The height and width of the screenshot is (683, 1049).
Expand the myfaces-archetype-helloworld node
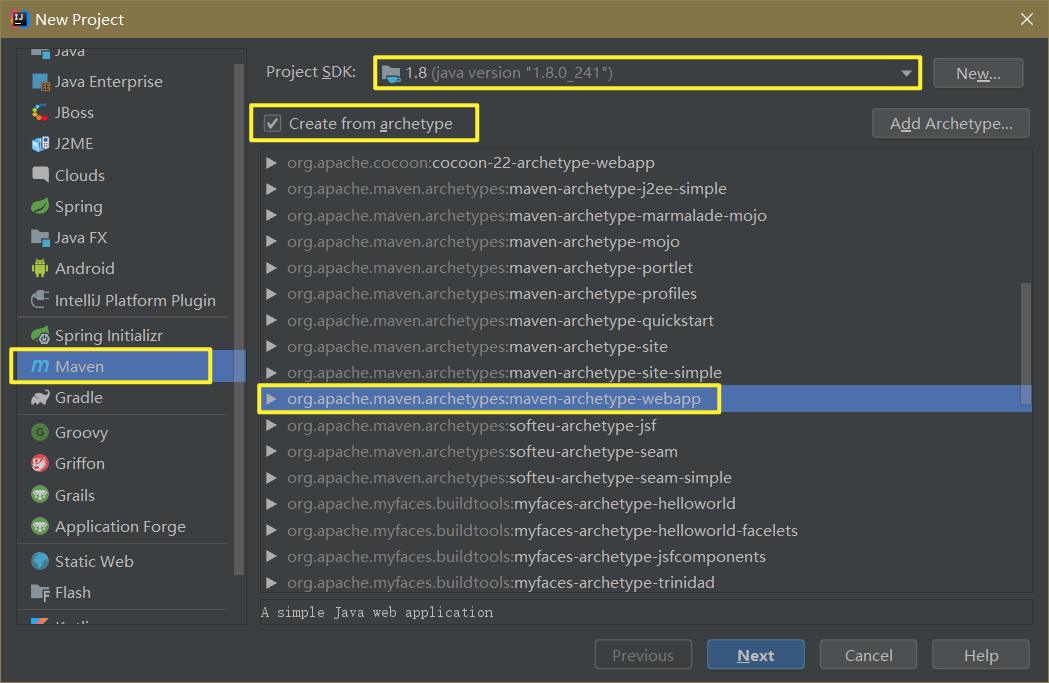(271, 504)
